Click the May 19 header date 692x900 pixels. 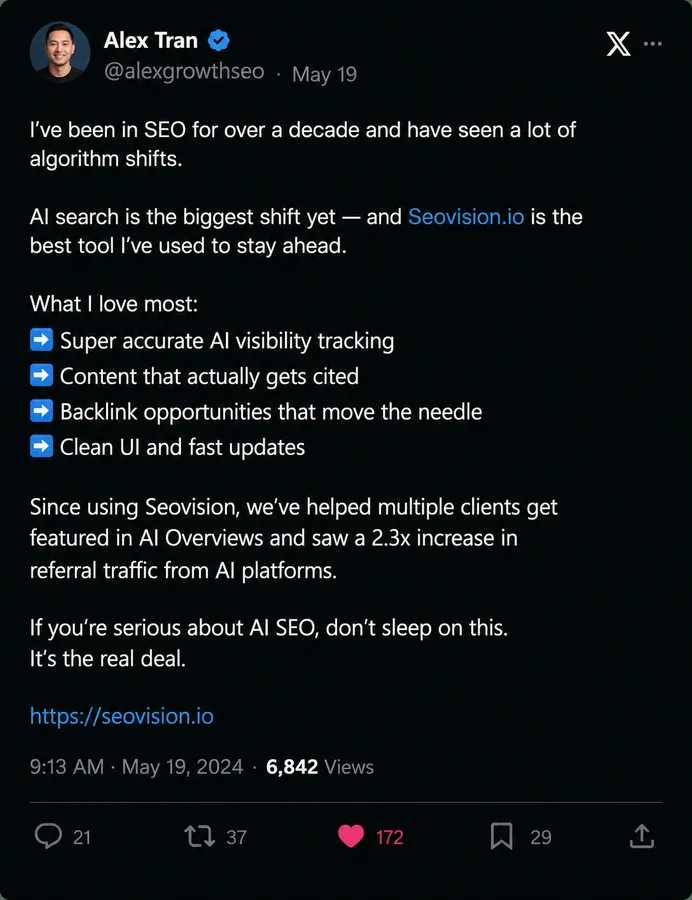click(324, 74)
